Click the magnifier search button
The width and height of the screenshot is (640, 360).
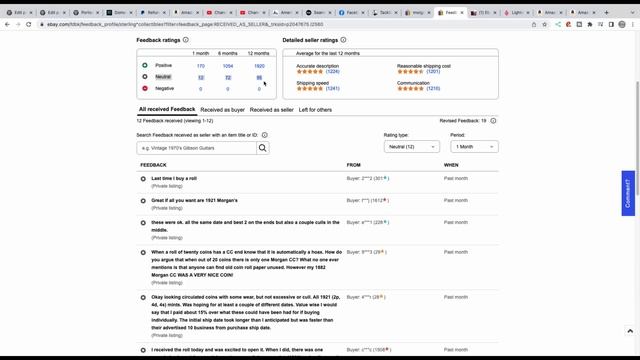[x=262, y=148]
